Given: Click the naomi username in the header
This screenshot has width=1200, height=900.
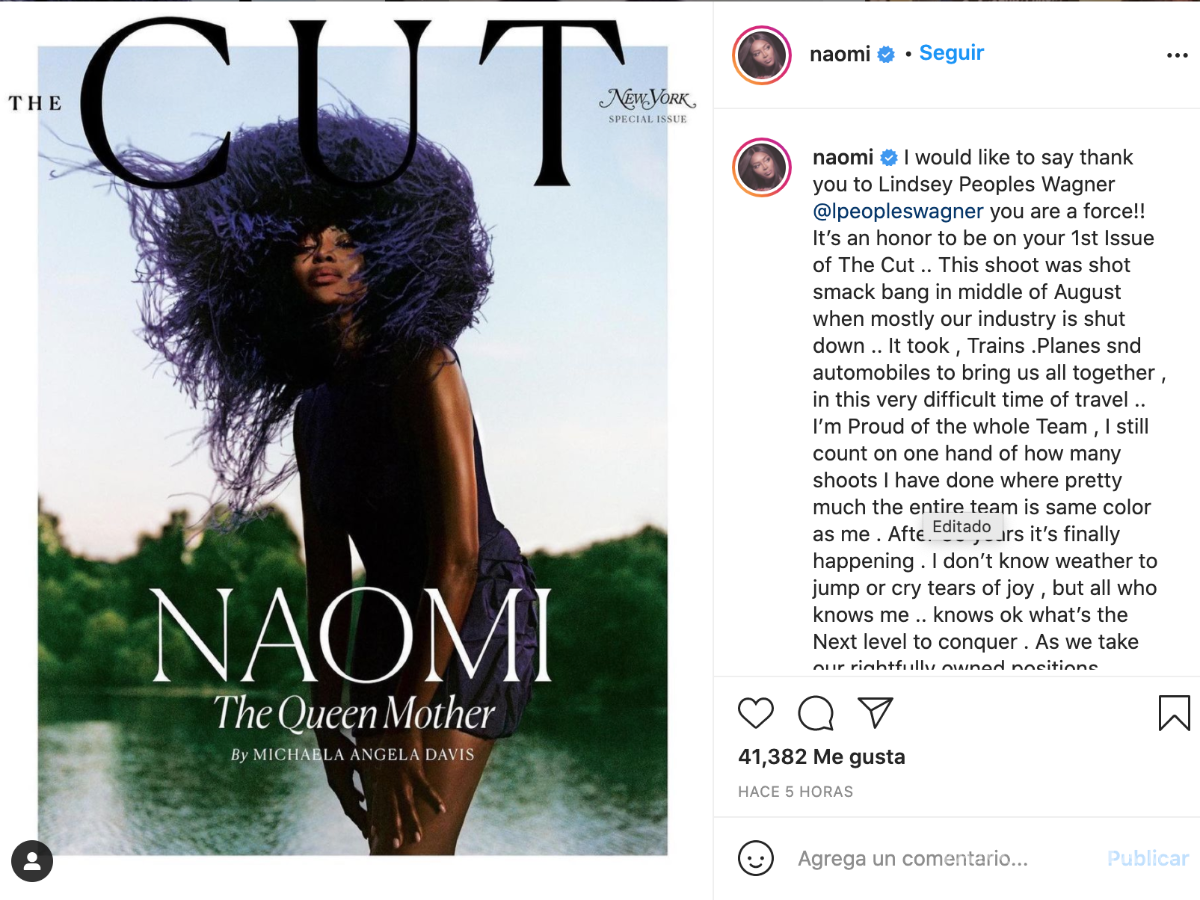Looking at the screenshot, I should (840, 54).
